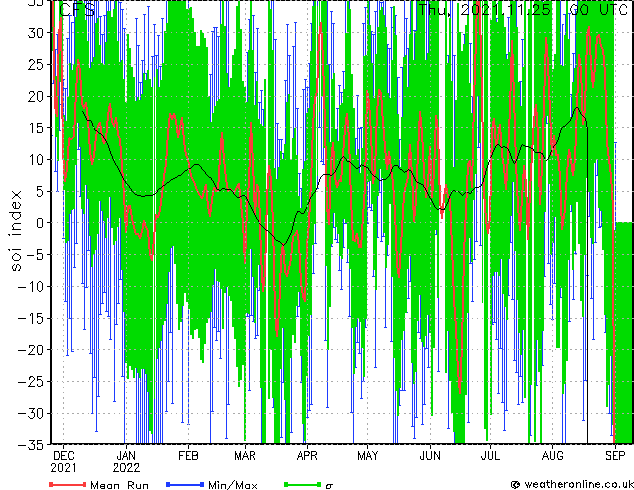Click the 20 y-axis value
Screen dimensions: 634x490
tap(35, 96)
